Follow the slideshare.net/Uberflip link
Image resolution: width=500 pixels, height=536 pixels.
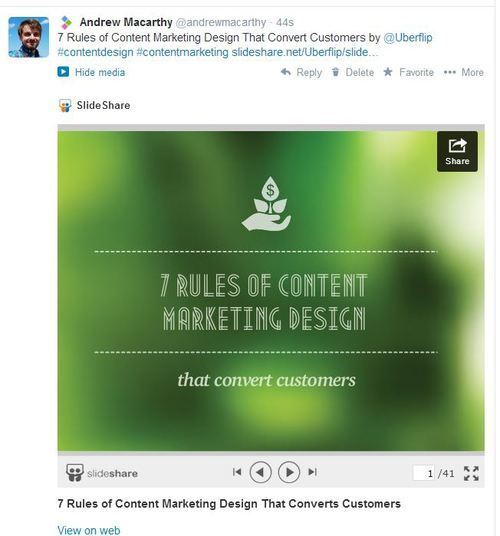click(x=305, y=53)
